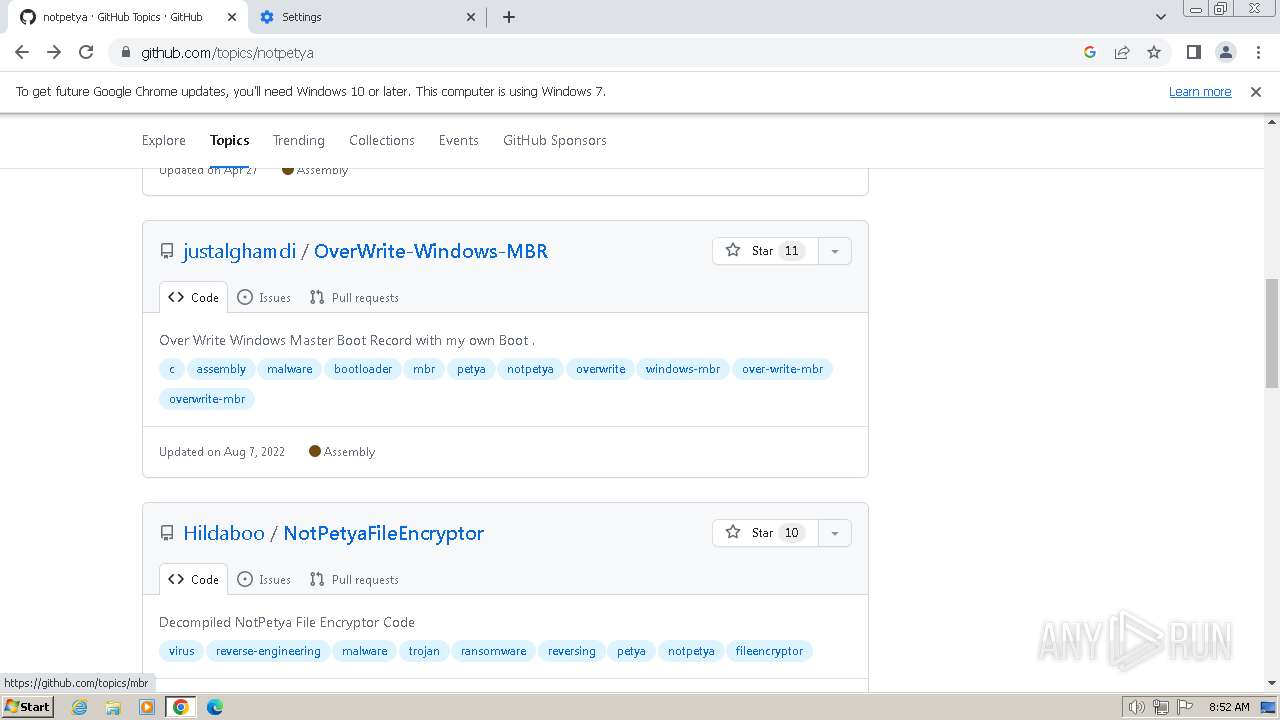1280x720 pixels.
Task: Select the 'virus' topic tag
Action: tap(182, 651)
